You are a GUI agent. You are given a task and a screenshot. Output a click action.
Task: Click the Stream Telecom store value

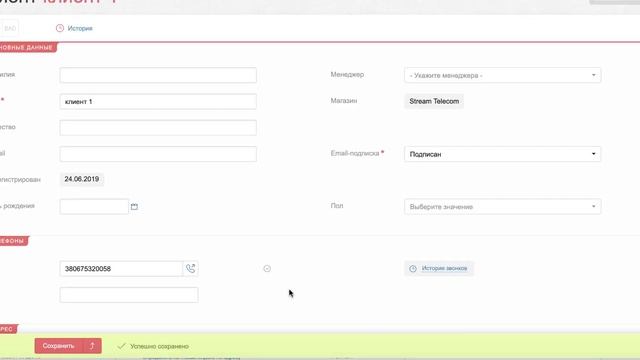point(434,101)
